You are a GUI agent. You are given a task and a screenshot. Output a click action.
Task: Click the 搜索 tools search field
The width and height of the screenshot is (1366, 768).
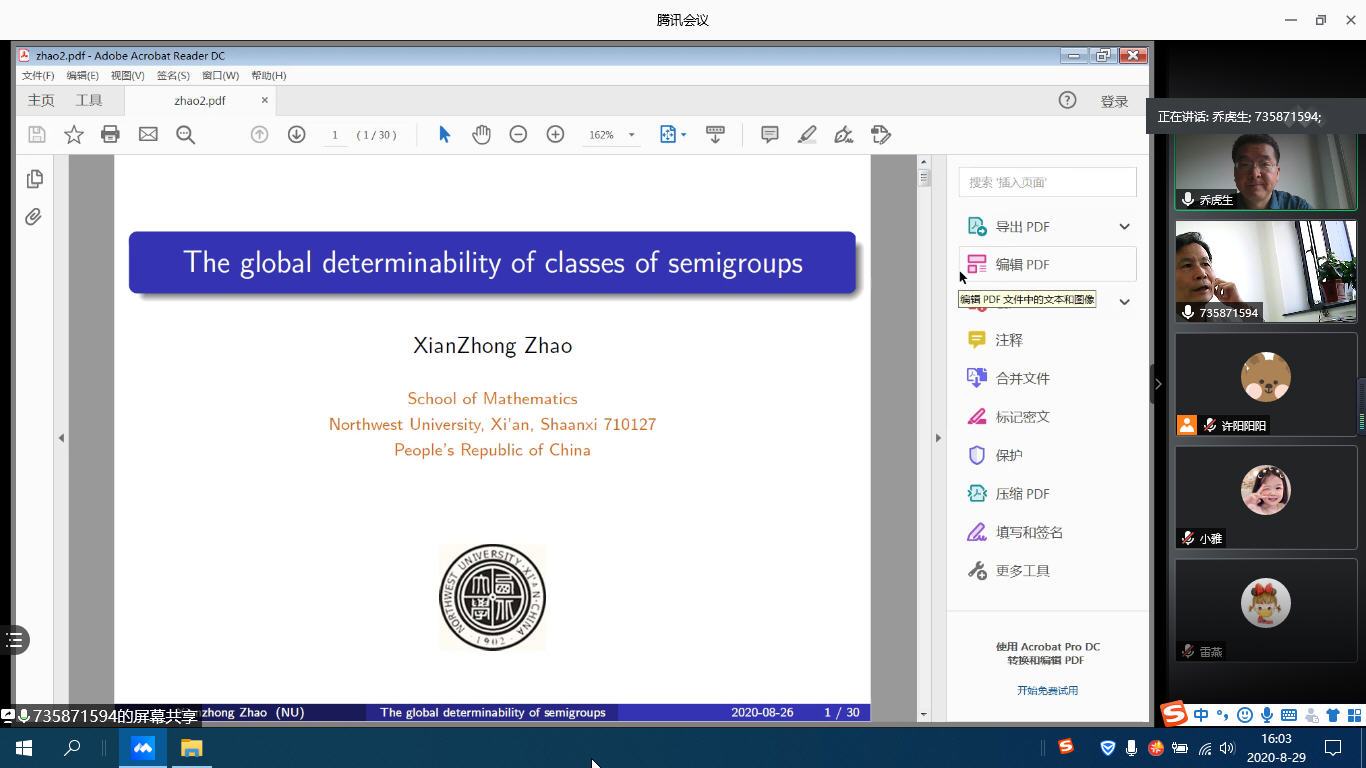tap(1047, 182)
